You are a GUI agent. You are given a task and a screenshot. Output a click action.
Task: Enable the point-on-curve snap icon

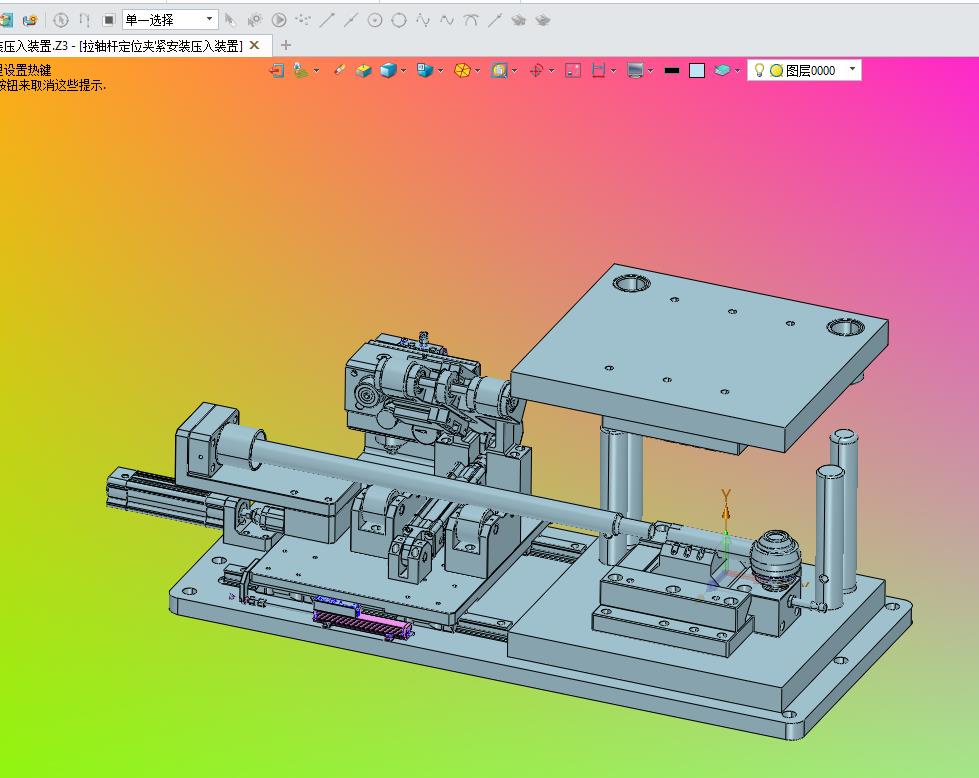pos(423,21)
